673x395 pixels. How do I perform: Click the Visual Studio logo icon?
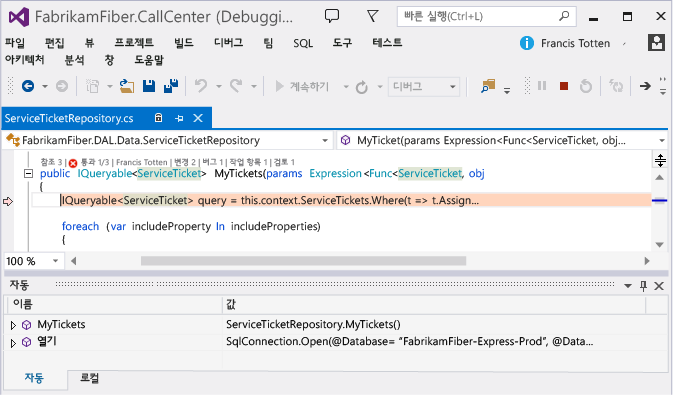tap(19, 17)
